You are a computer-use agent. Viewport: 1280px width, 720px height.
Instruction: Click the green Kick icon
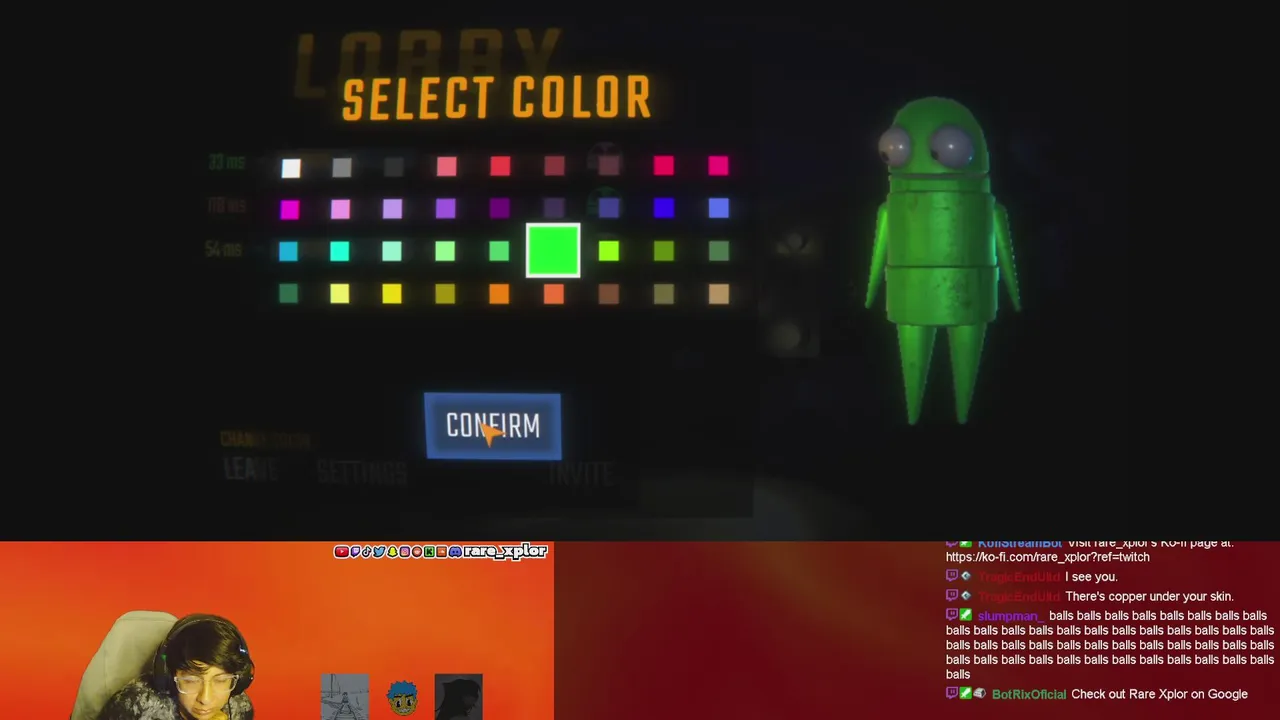[x=429, y=552]
